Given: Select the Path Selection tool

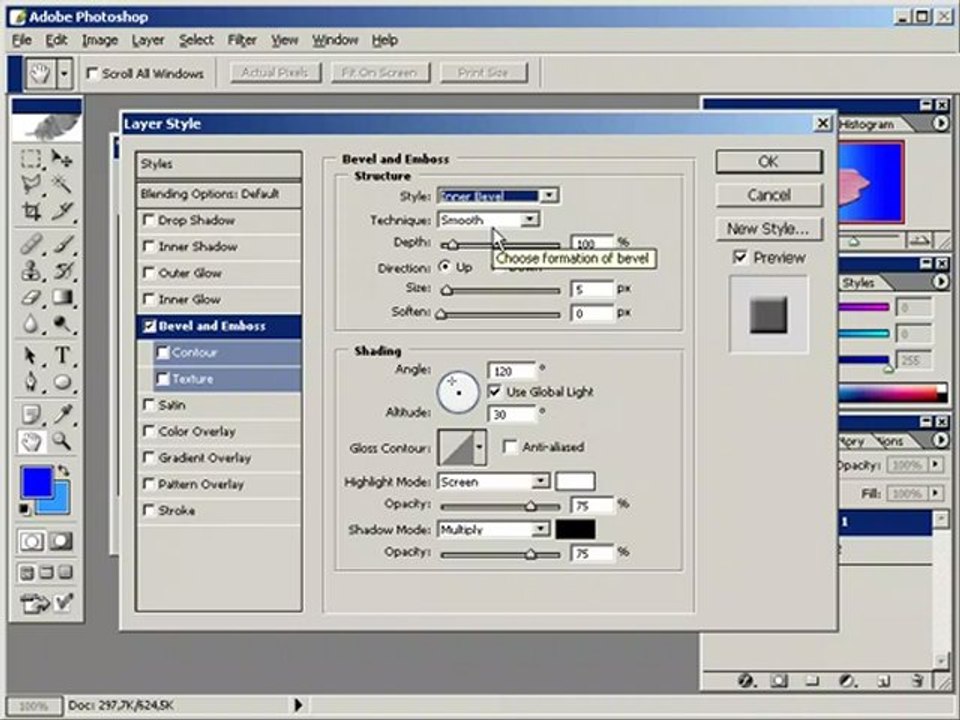Looking at the screenshot, I should (31, 356).
